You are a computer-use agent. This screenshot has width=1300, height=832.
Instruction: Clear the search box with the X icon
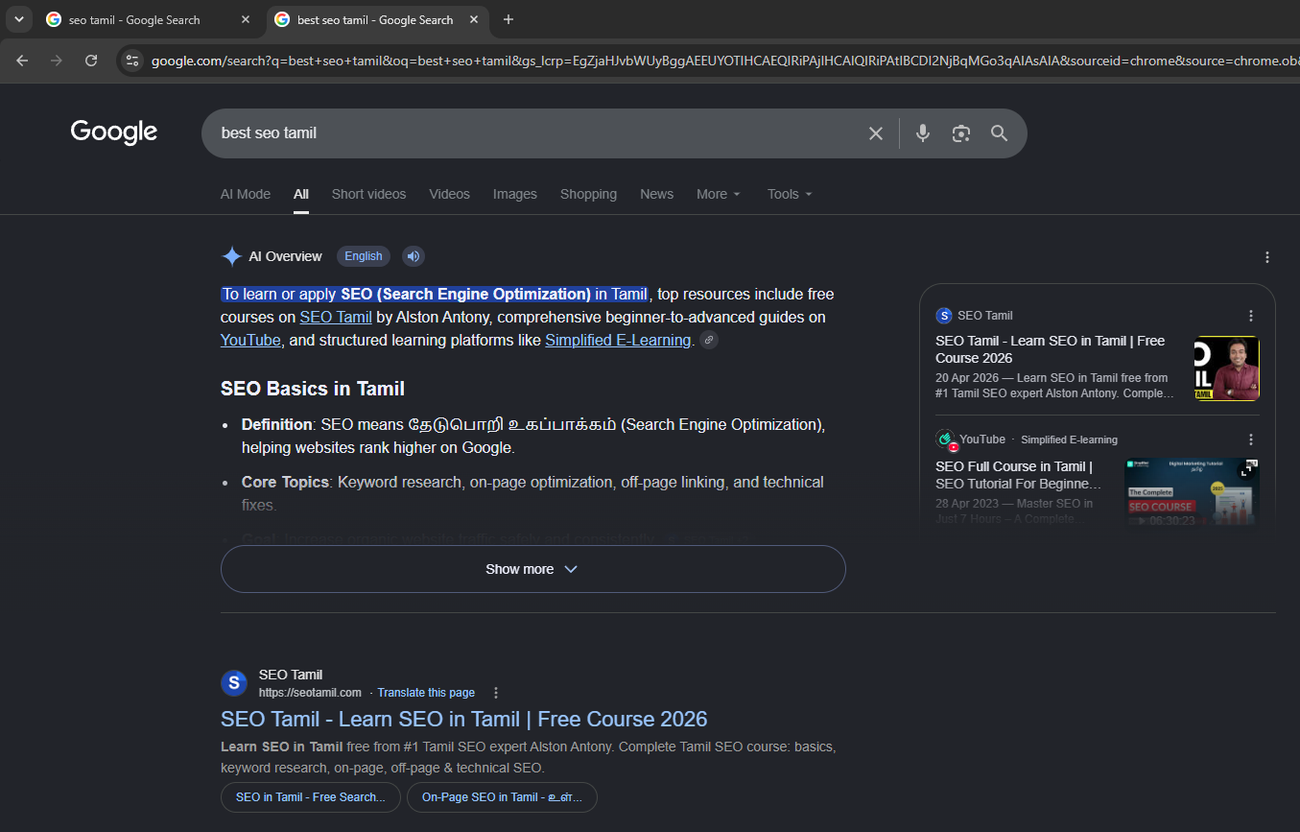pos(876,133)
